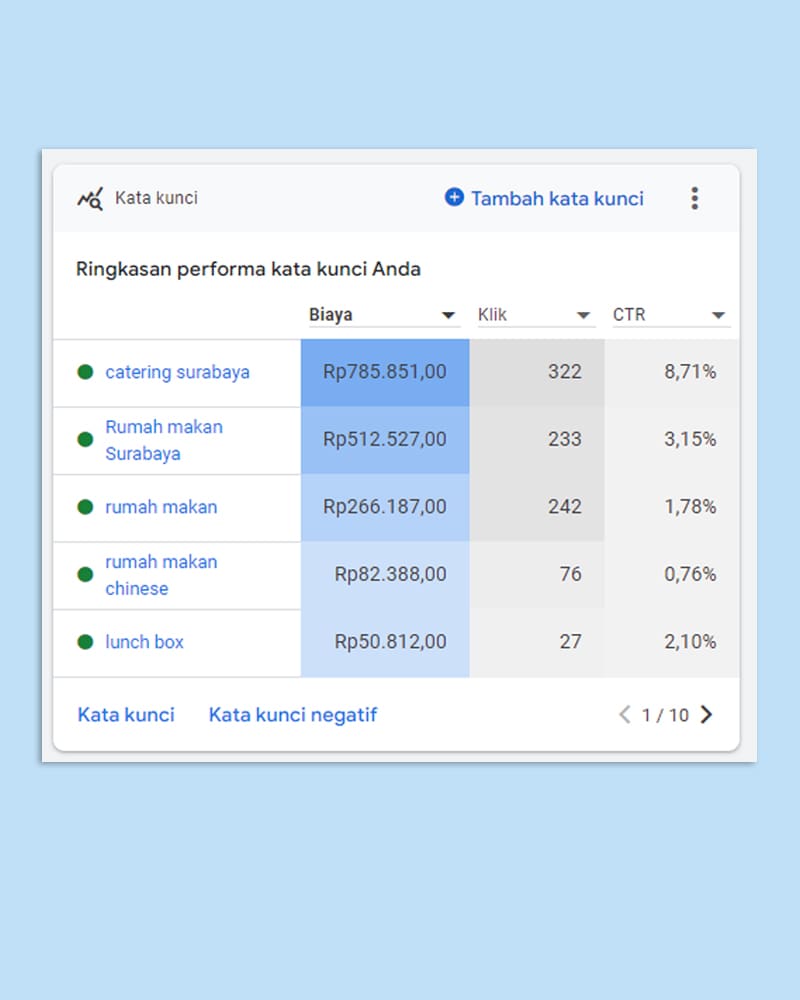Click the keyword search chart icon
The width and height of the screenshot is (800, 1000).
(x=90, y=198)
